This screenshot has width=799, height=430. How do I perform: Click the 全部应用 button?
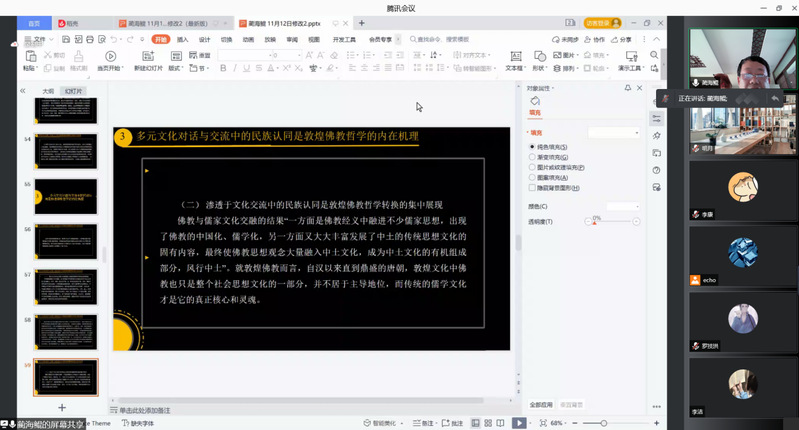click(x=541, y=404)
